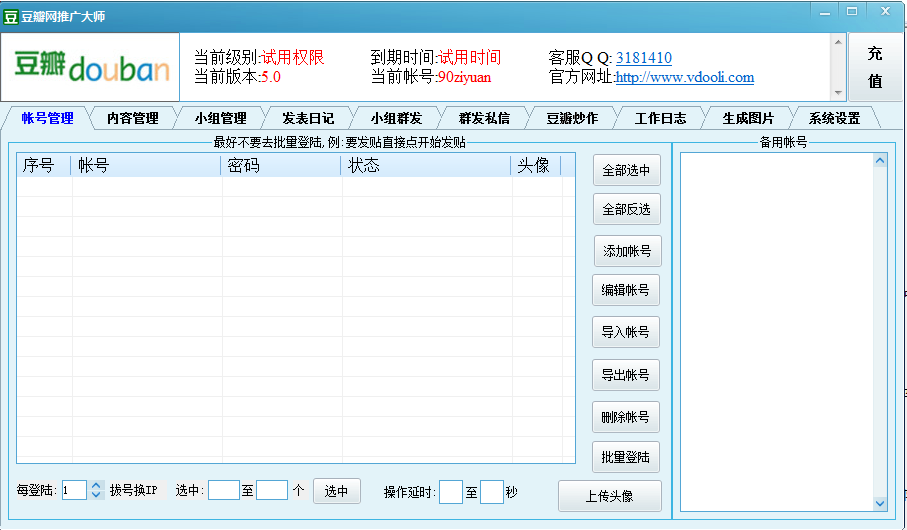Switch to the 帐号管理 tab
This screenshot has width=907, height=530.
pyautogui.click(x=47, y=118)
